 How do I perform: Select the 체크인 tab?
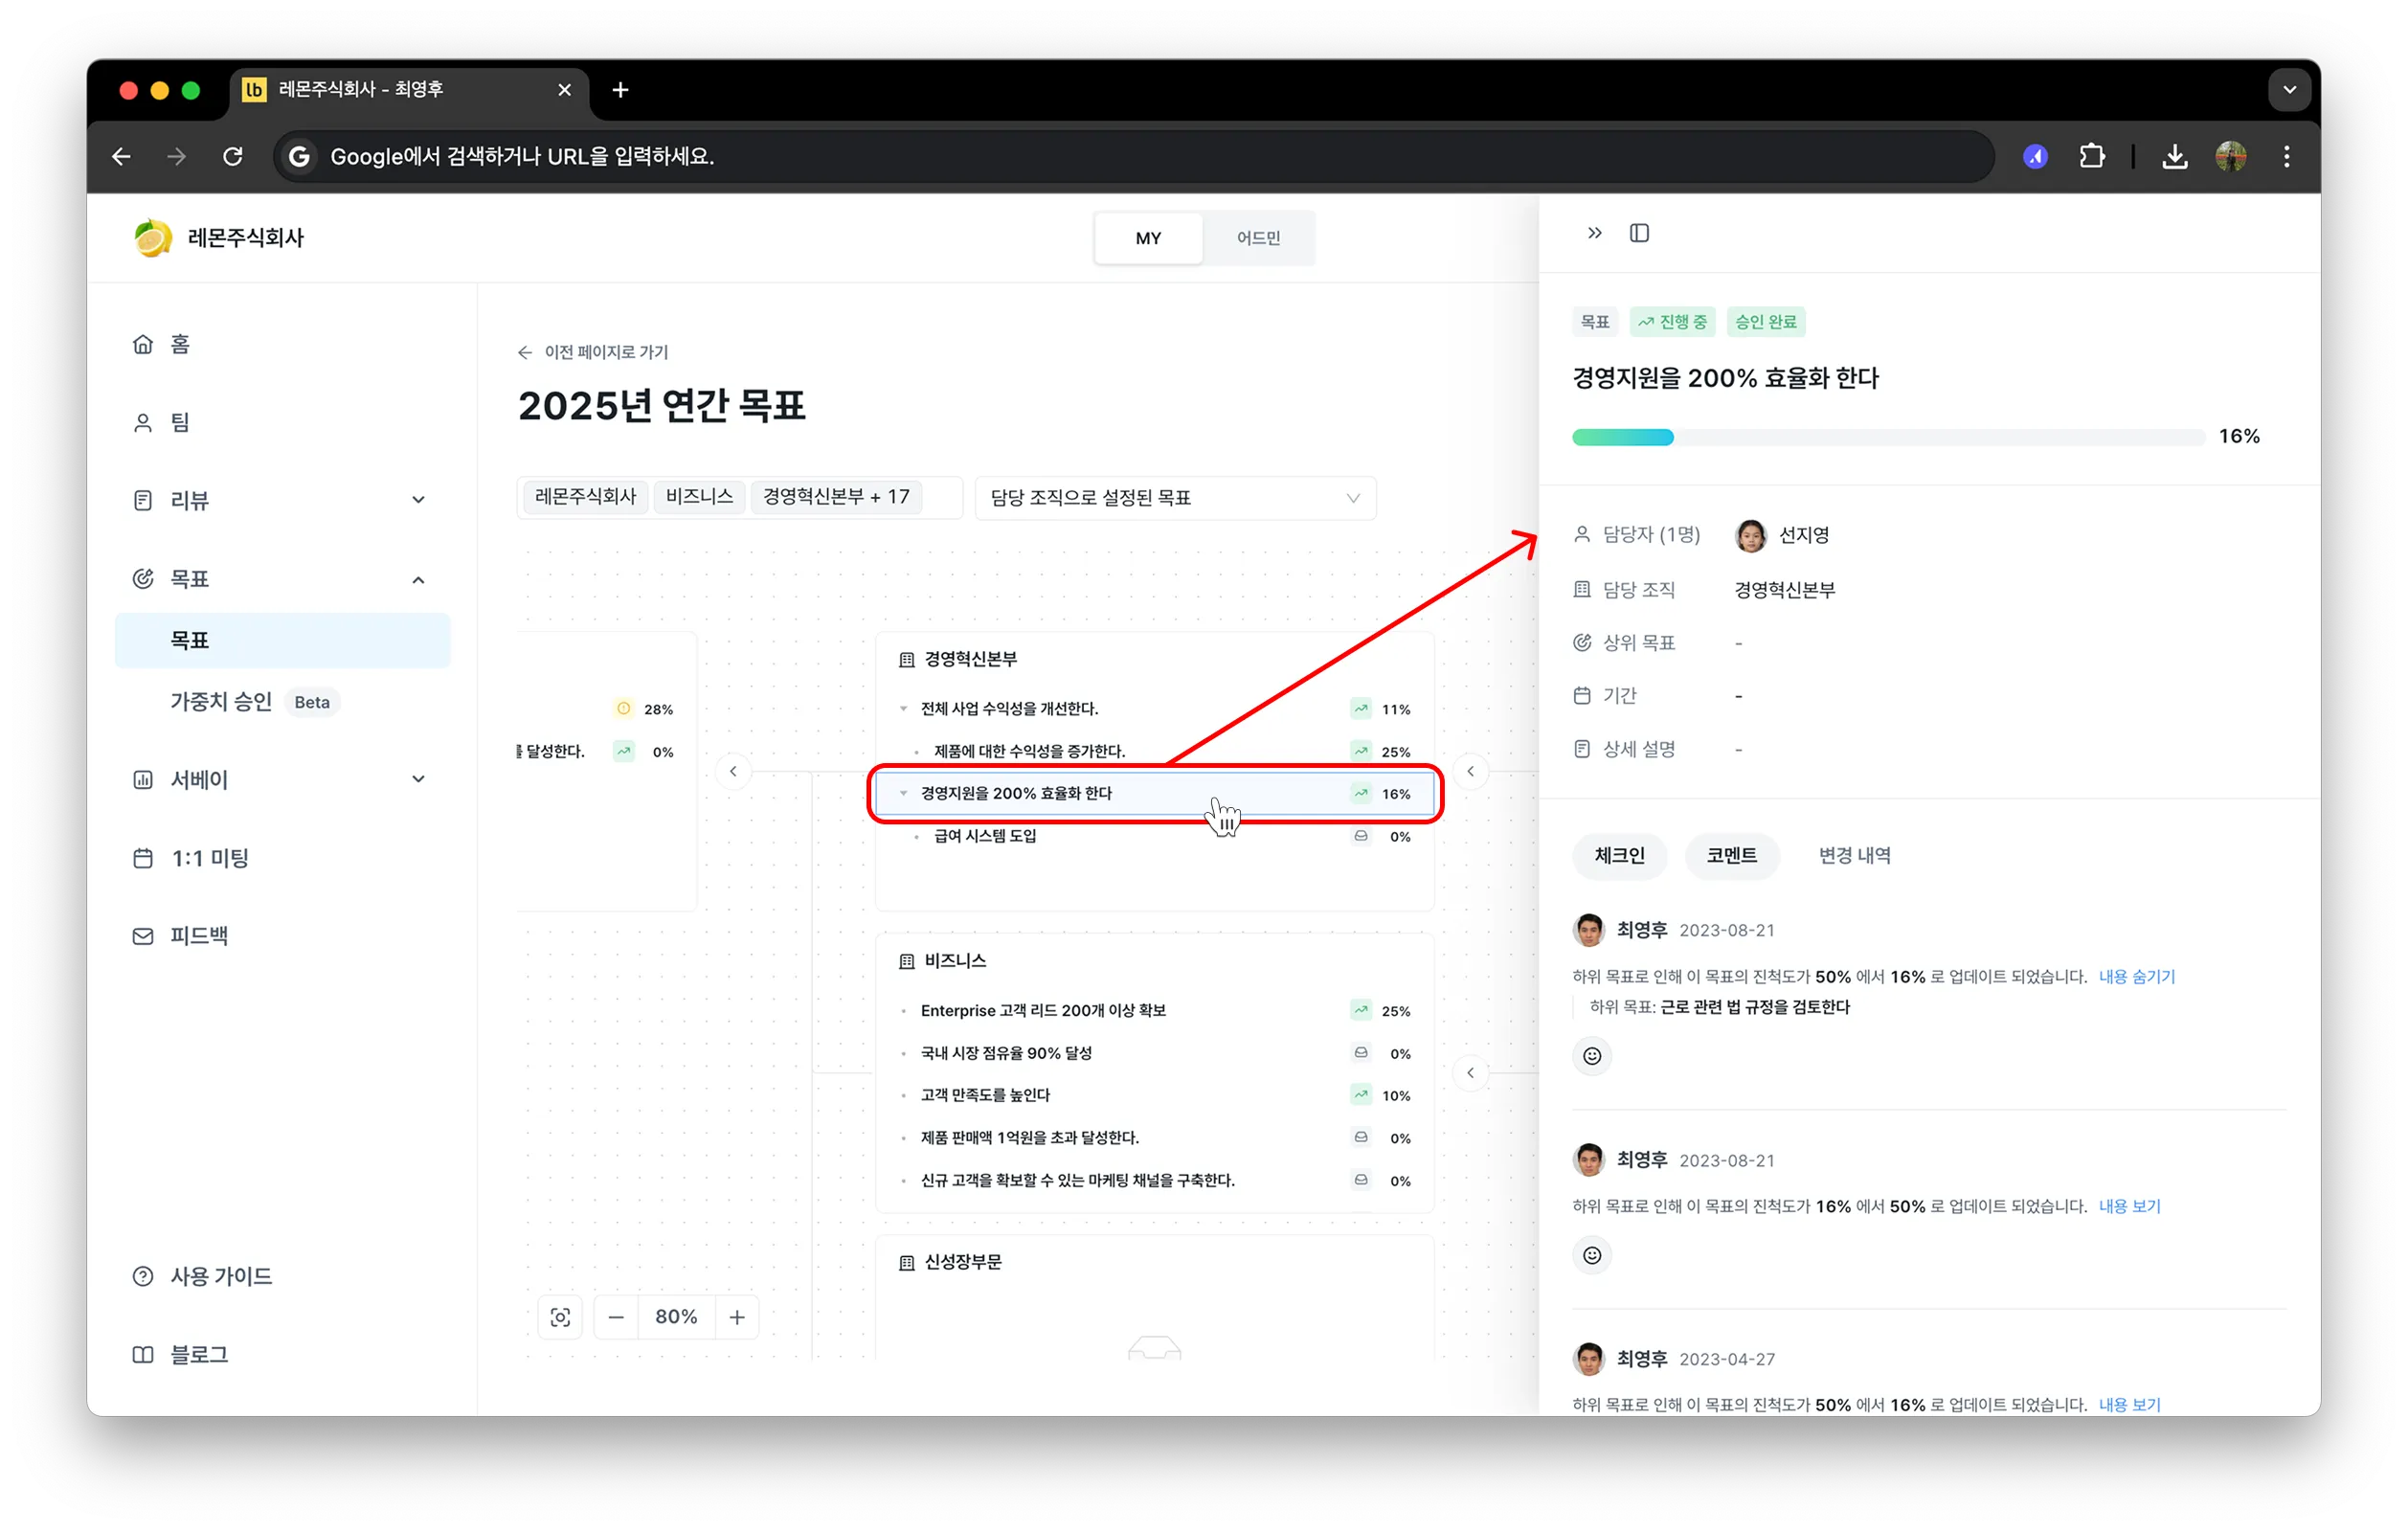(1619, 856)
